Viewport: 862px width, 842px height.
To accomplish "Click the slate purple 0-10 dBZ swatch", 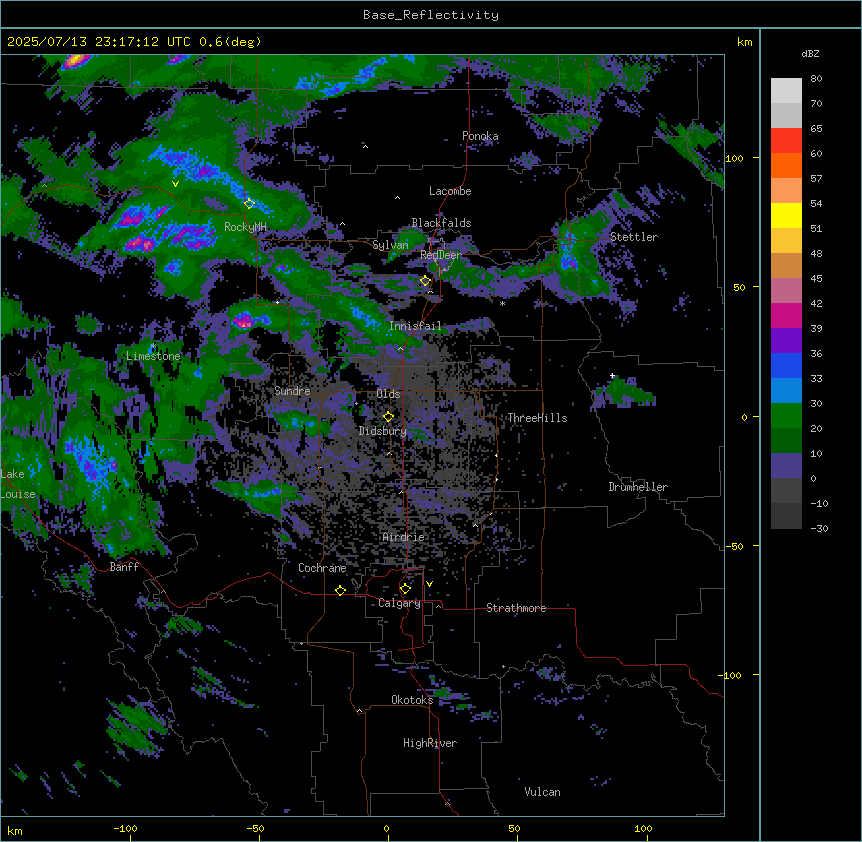I will (x=786, y=466).
